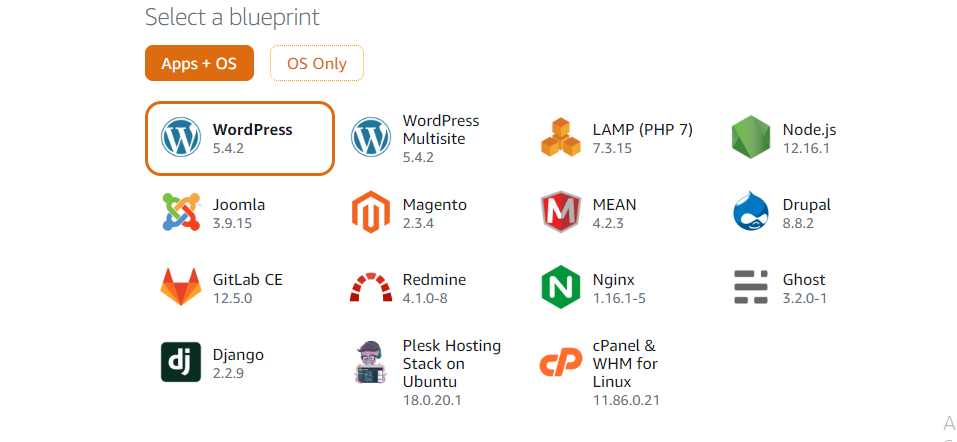Choose the Node.js green hexagon icon
The width and height of the screenshot is (957, 442).
pyautogui.click(x=750, y=137)
